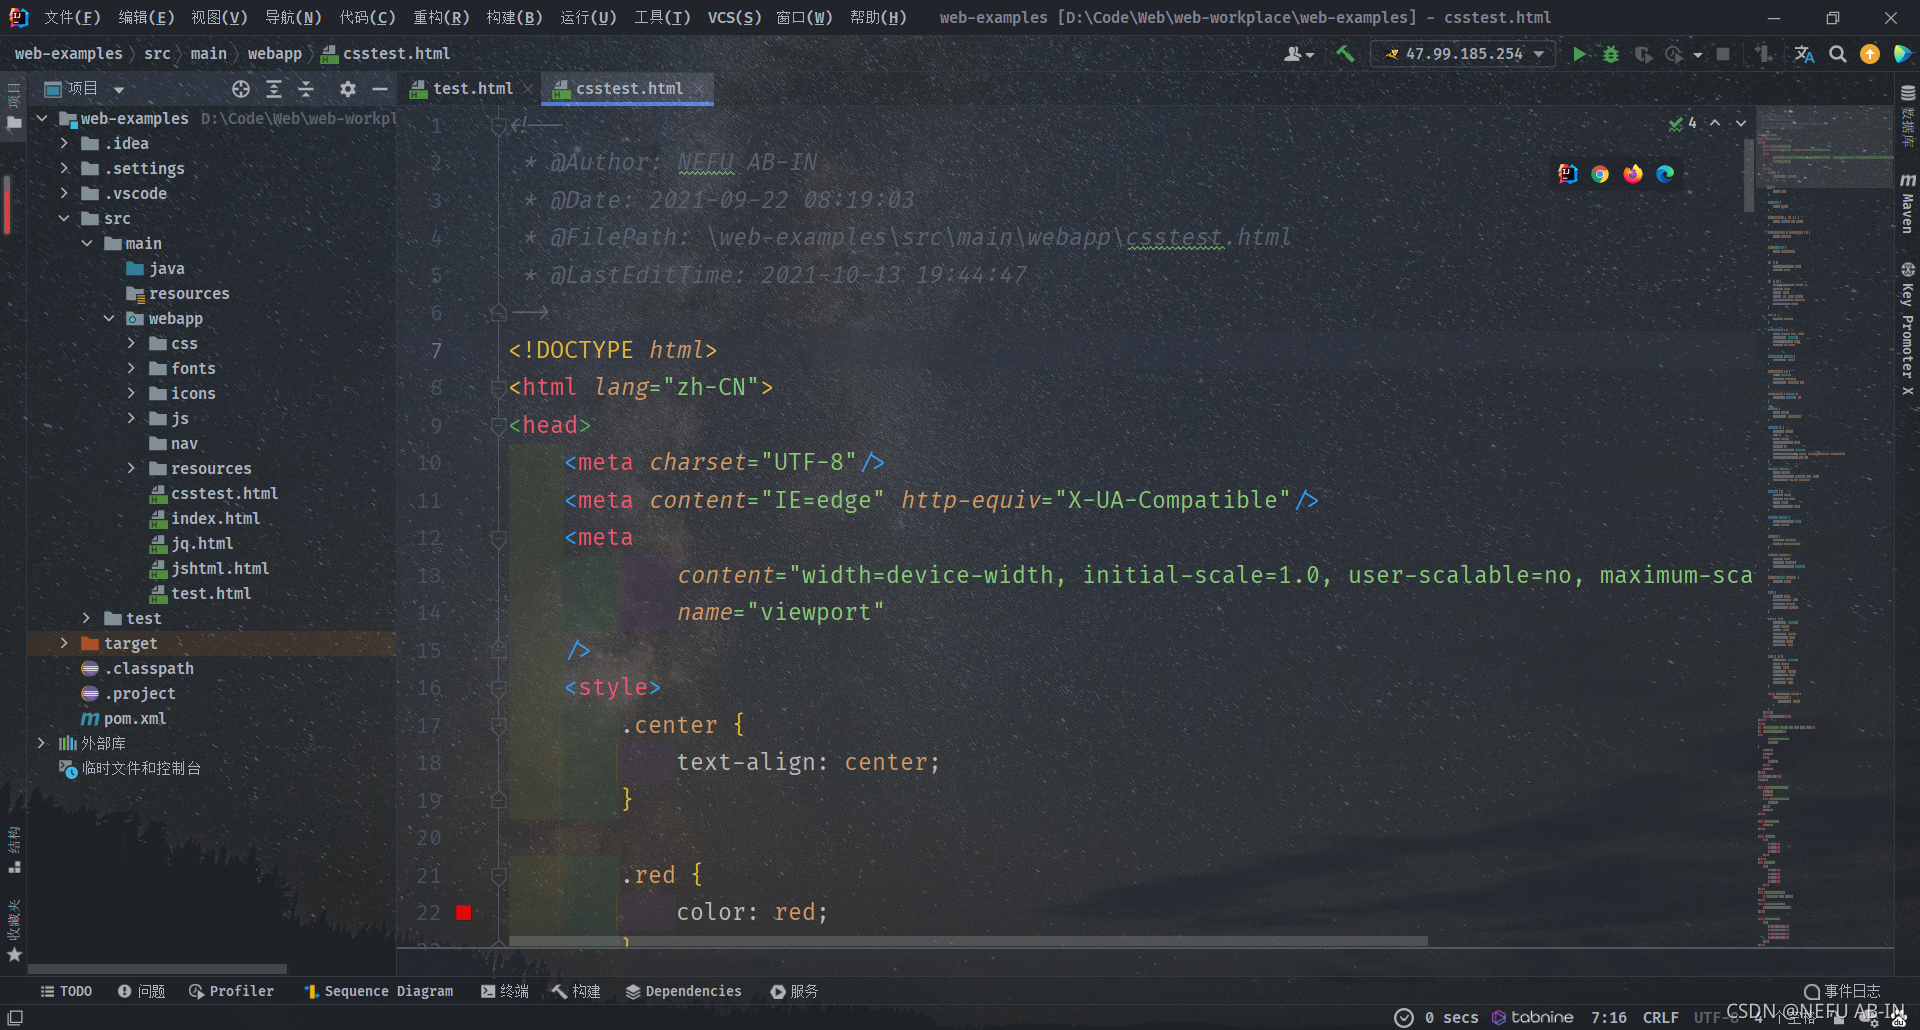The image size is (1920, 1030).
Task: Open the Database tool window on the right
Action: coord(1908,116)
